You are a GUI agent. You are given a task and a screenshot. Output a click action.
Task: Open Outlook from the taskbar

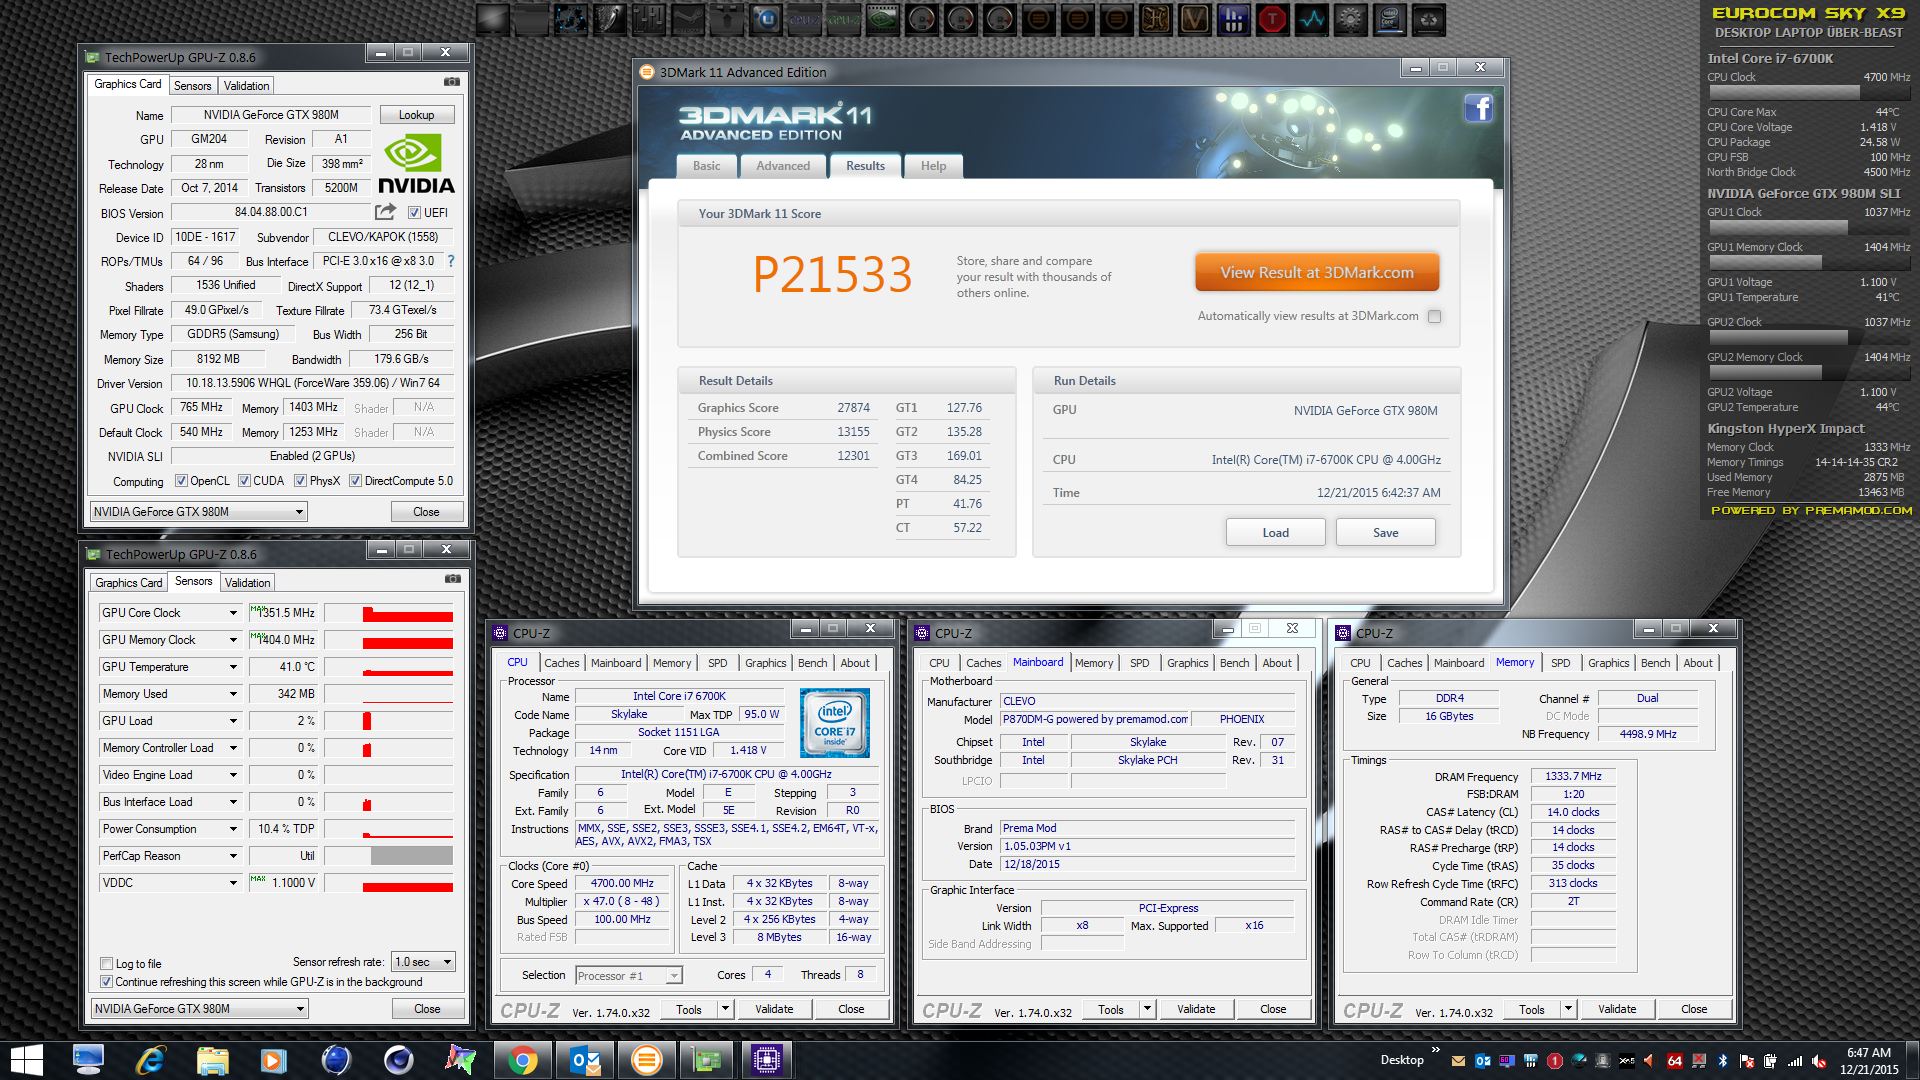tap(585, 1059)
